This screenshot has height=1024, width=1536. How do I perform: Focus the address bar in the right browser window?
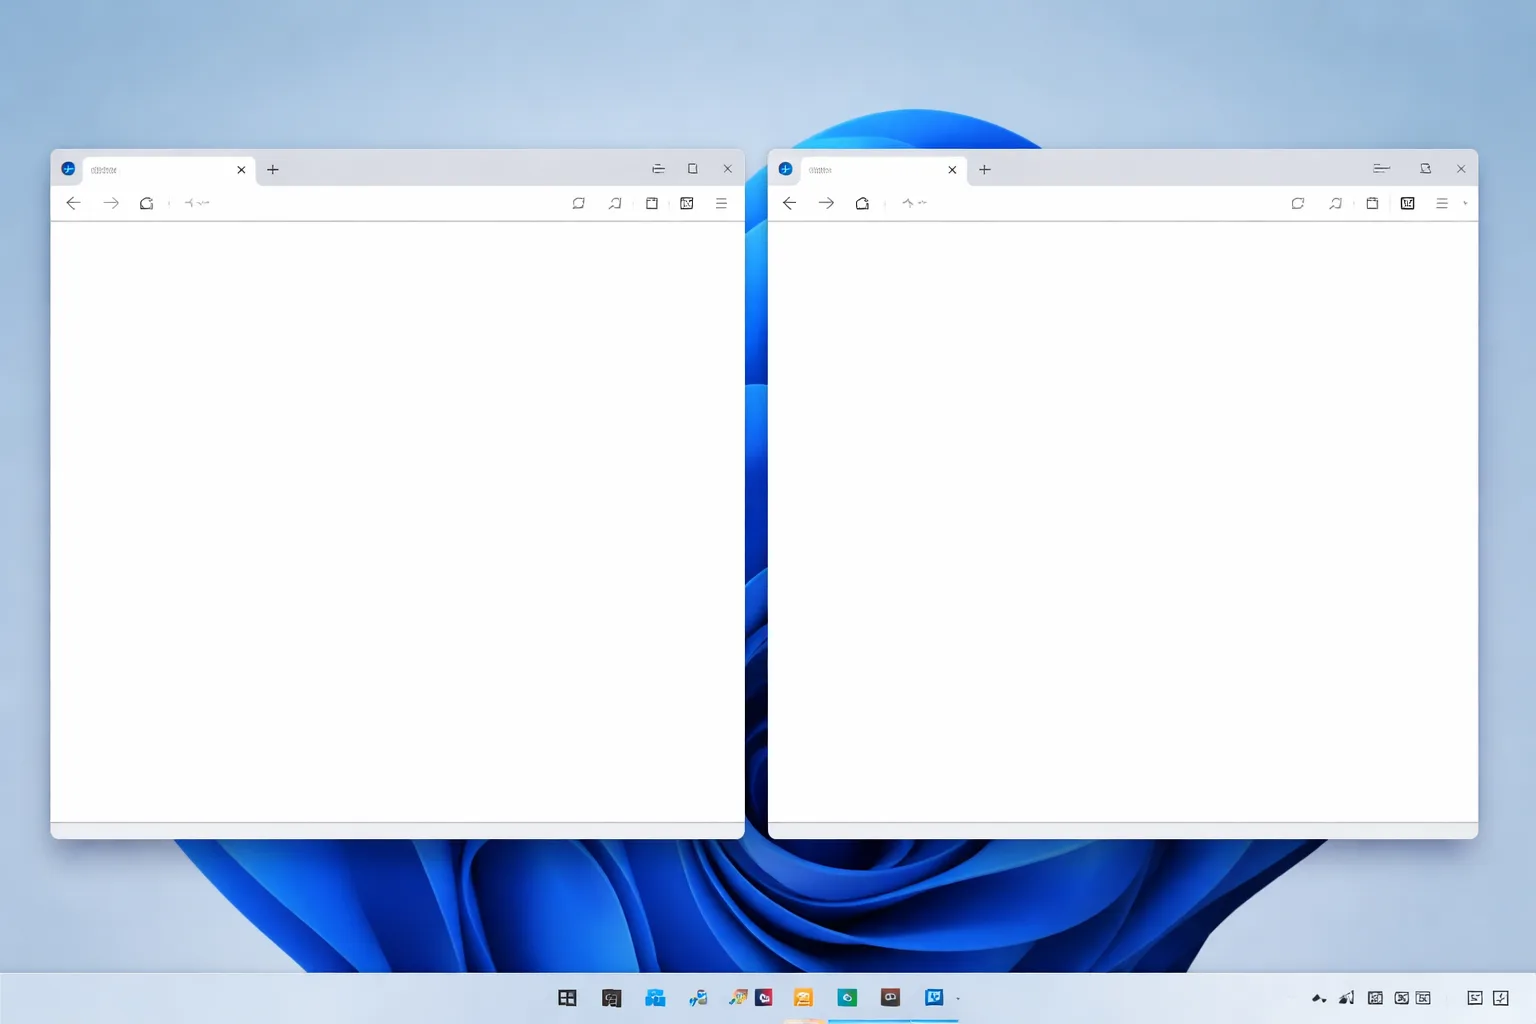(1085, 203)
